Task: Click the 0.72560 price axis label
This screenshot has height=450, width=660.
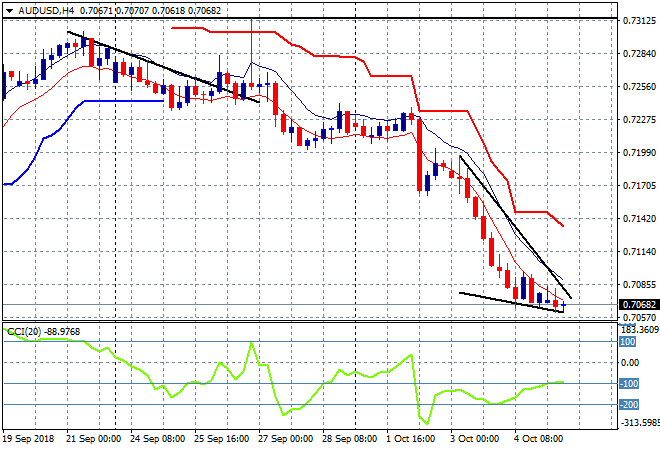Action: point(639,86)
